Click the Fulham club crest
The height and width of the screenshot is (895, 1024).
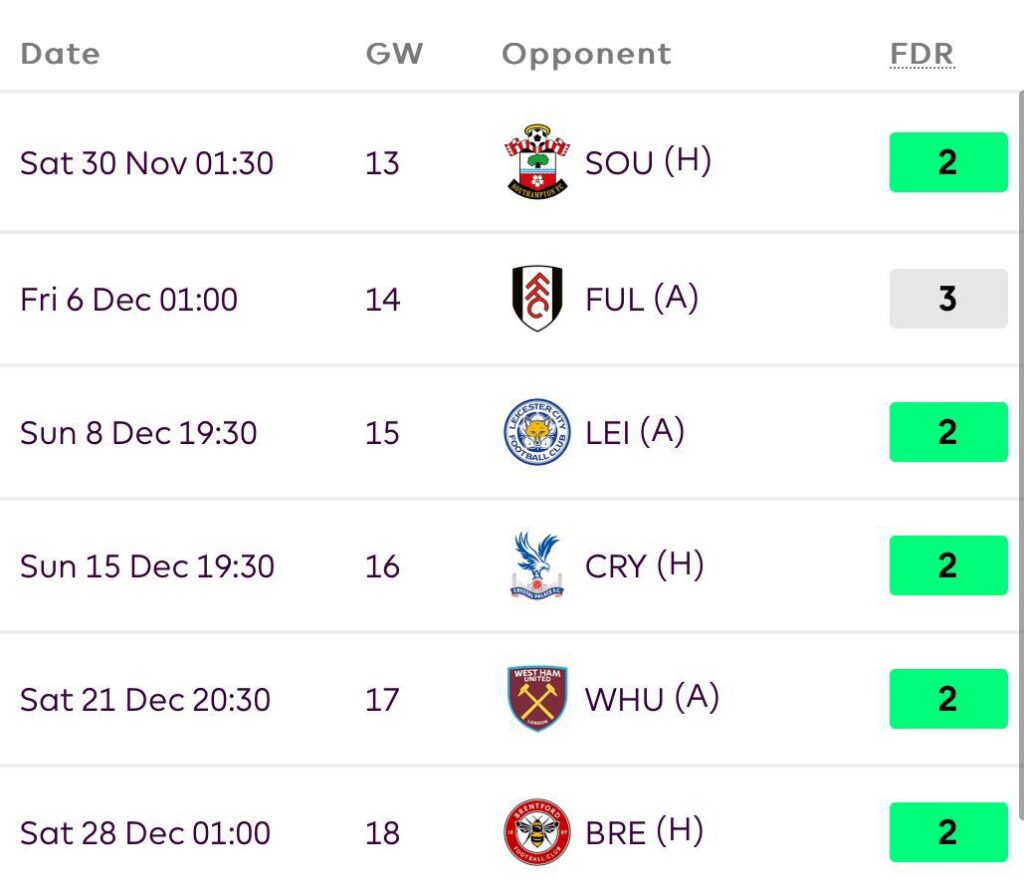point(537,298)
